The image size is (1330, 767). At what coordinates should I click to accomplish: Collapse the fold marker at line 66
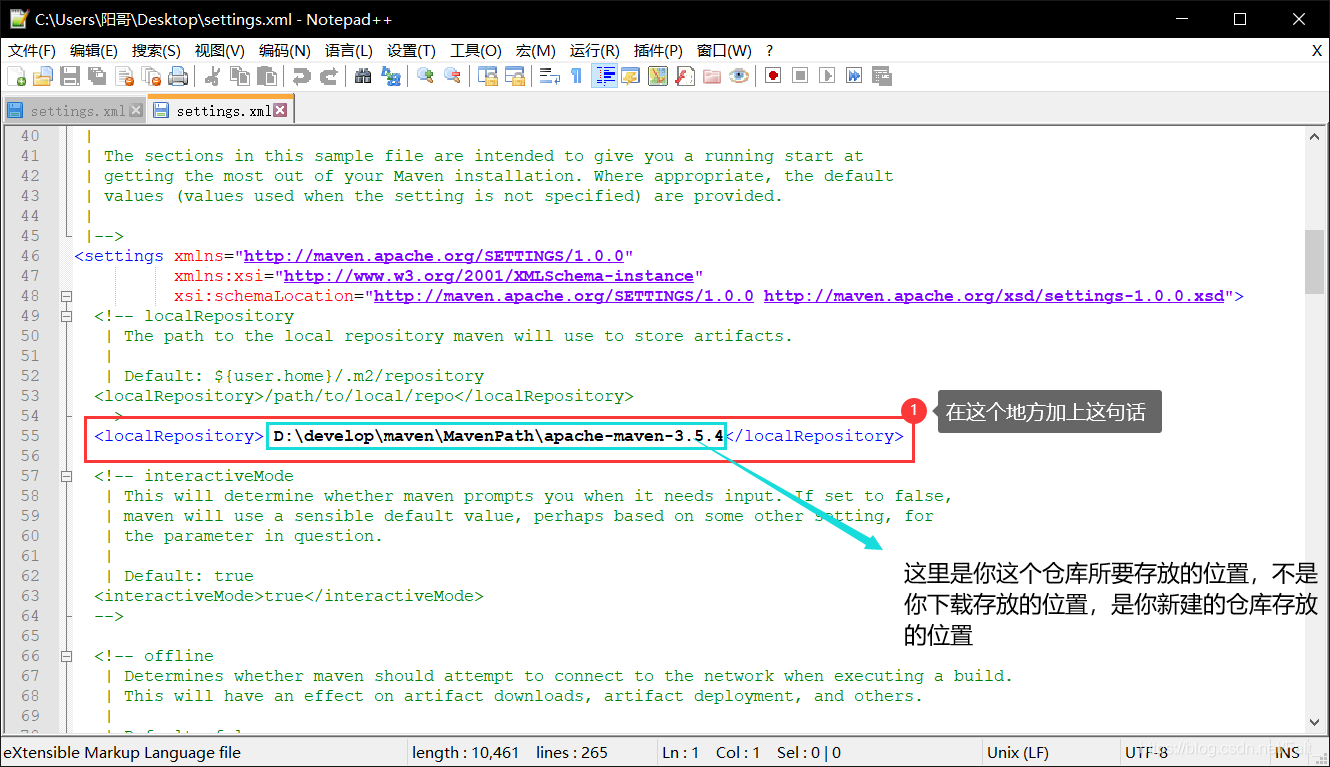(66, 656)
